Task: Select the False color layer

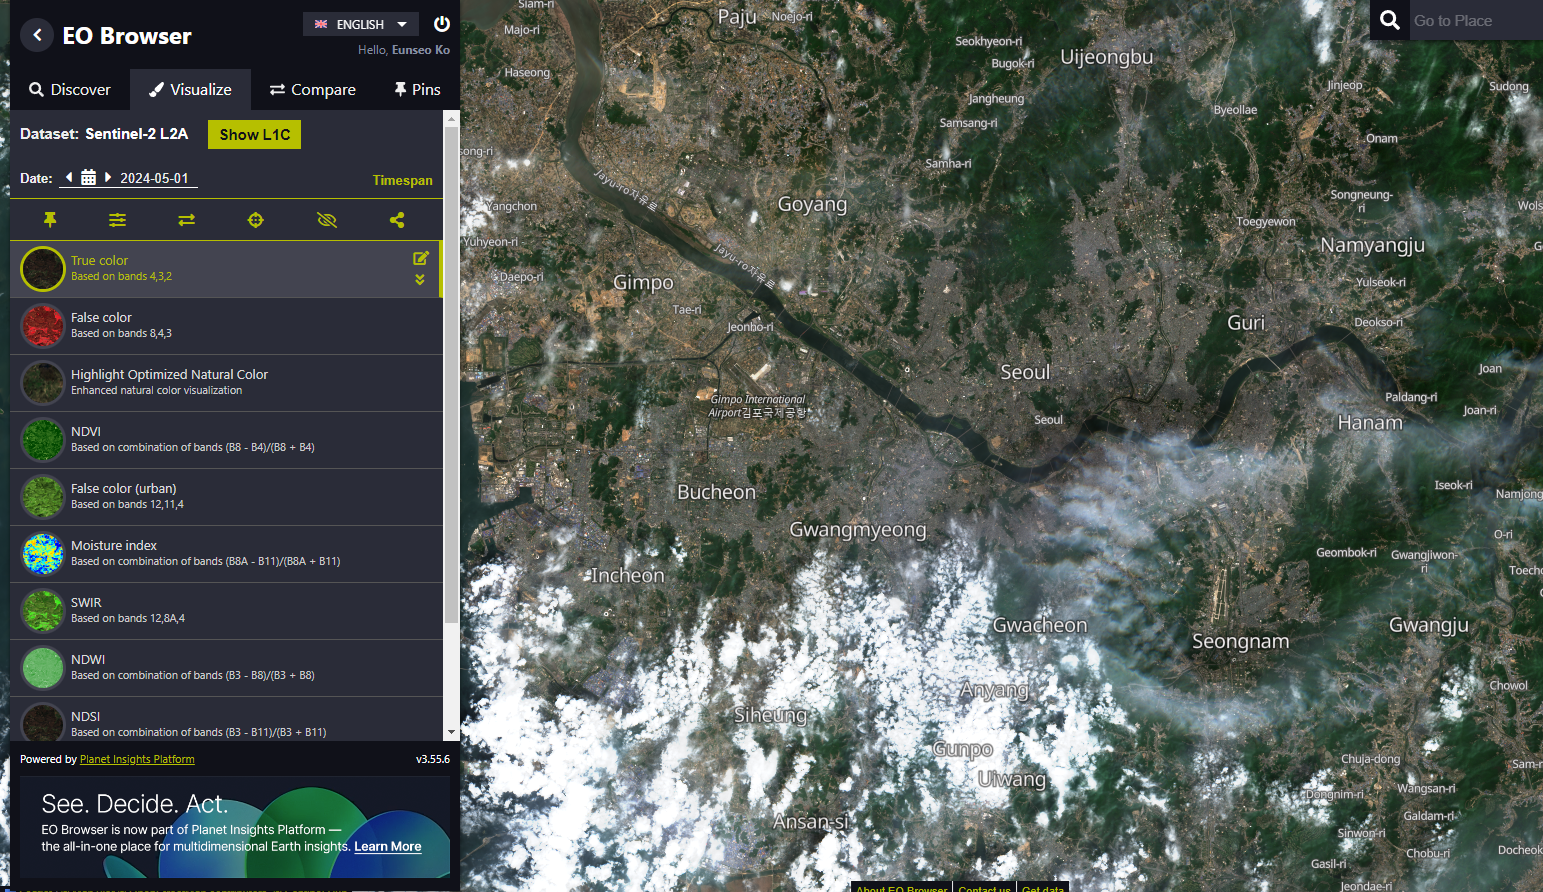Action: click(x=226, y=326)
